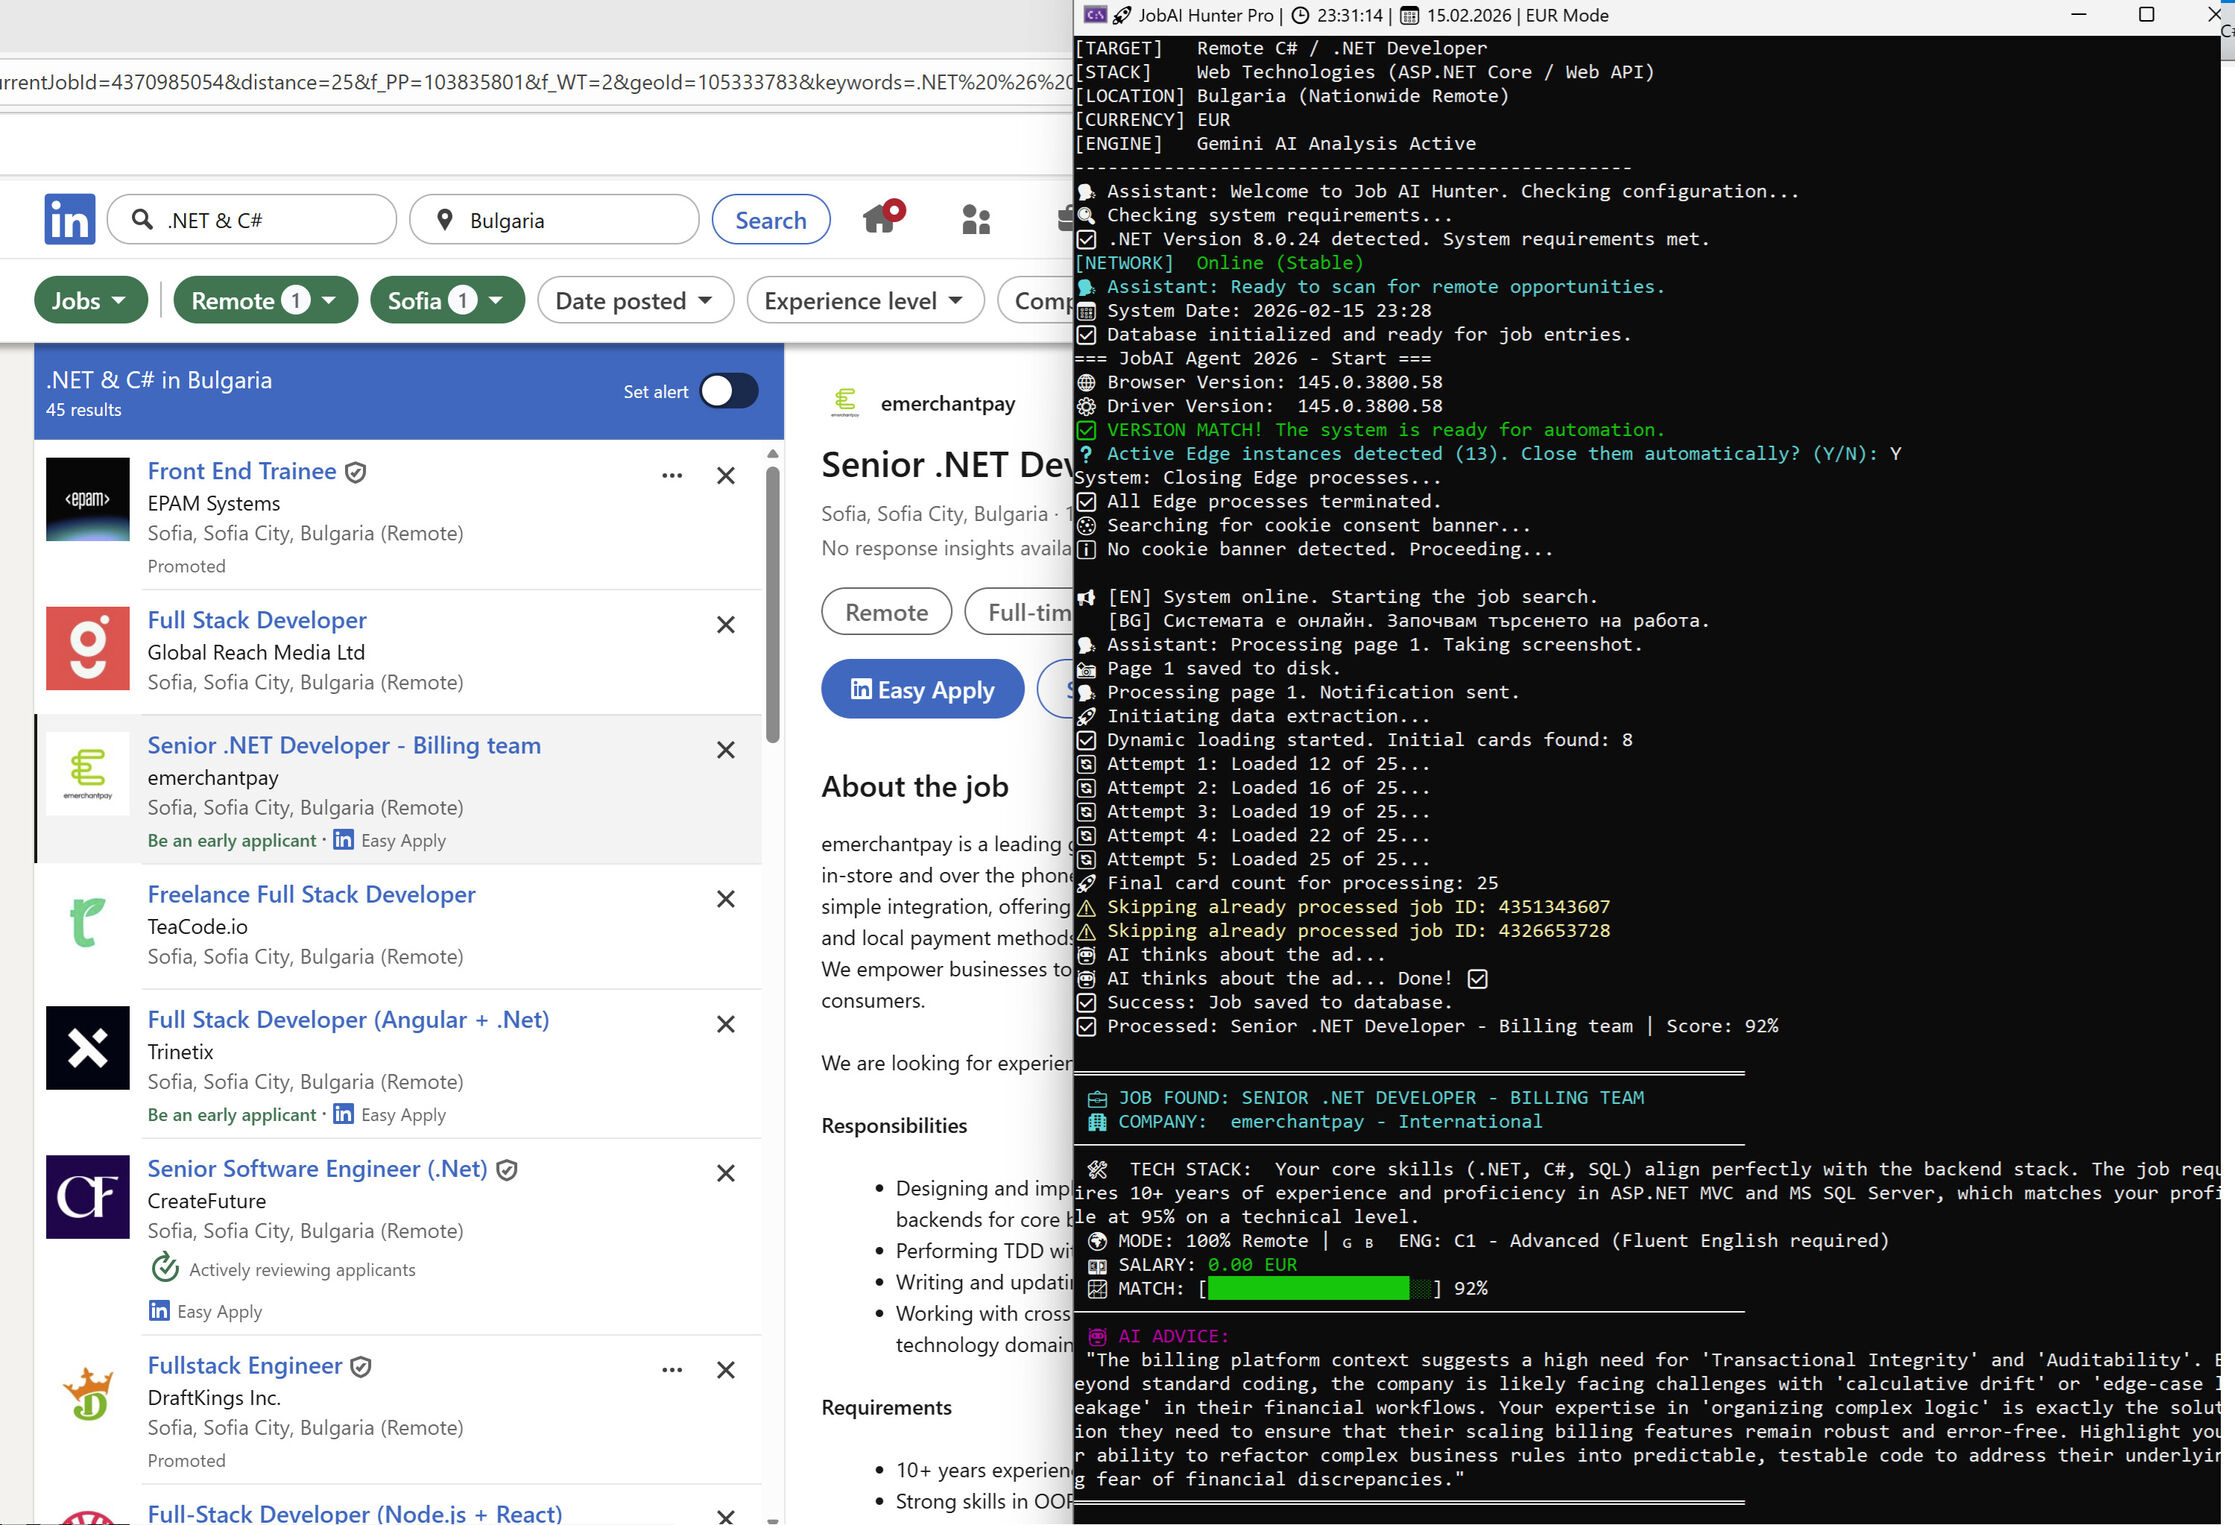Click the green MATCH progress bar in console

pos(1320,1288)
